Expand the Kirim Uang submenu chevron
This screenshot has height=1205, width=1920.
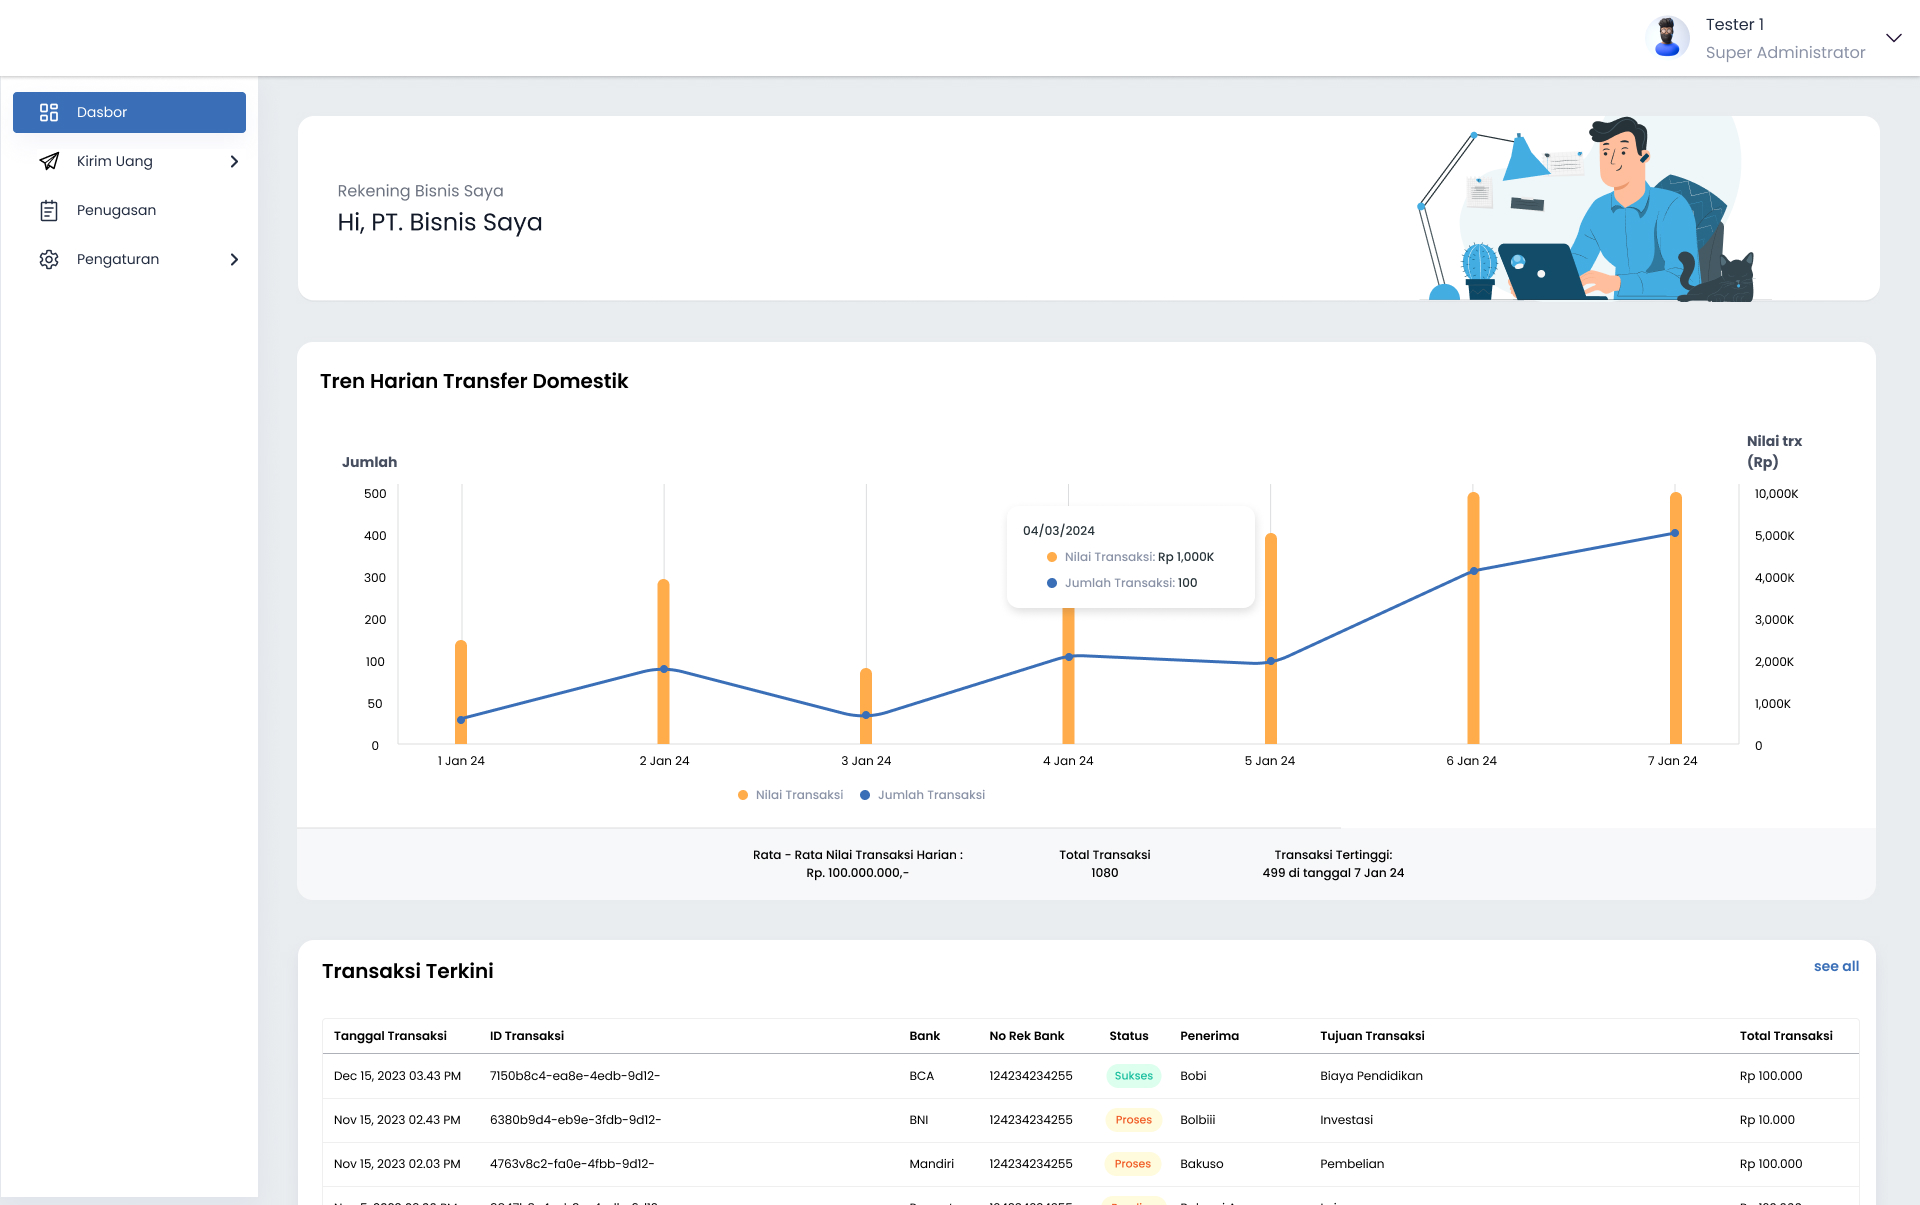[x=234, y=161]
